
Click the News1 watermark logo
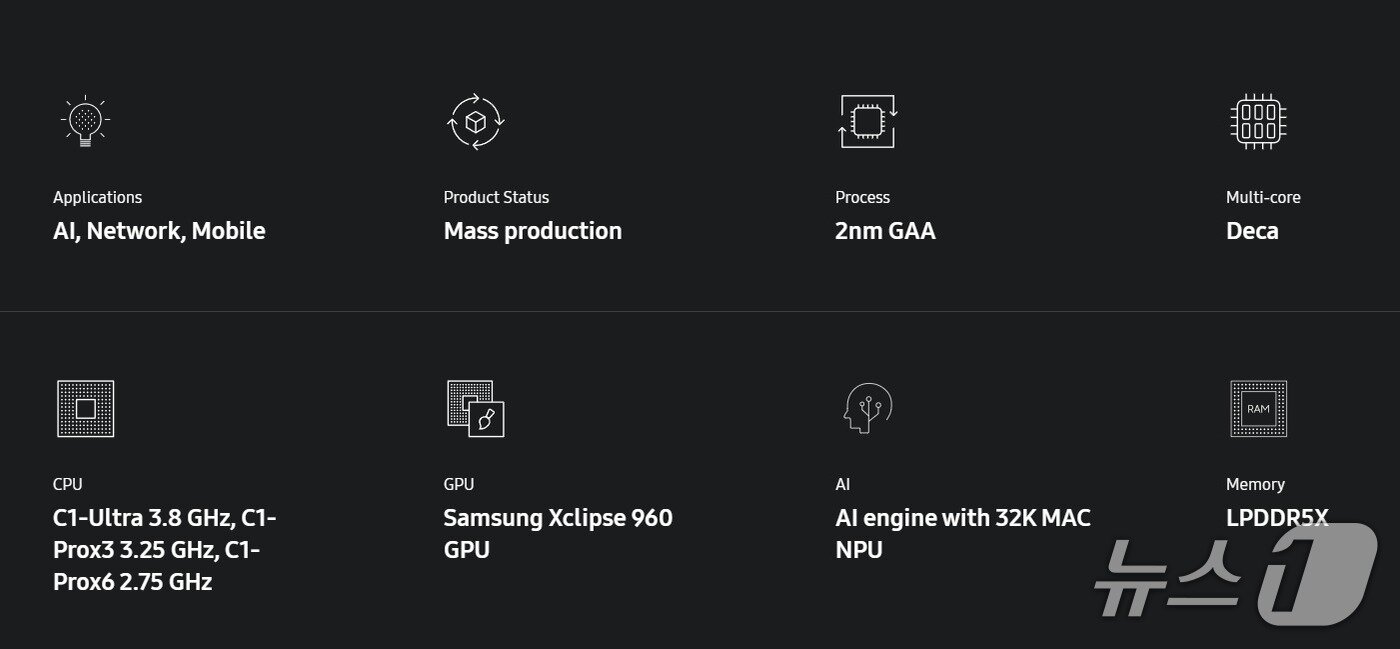tap(1235, 578)
